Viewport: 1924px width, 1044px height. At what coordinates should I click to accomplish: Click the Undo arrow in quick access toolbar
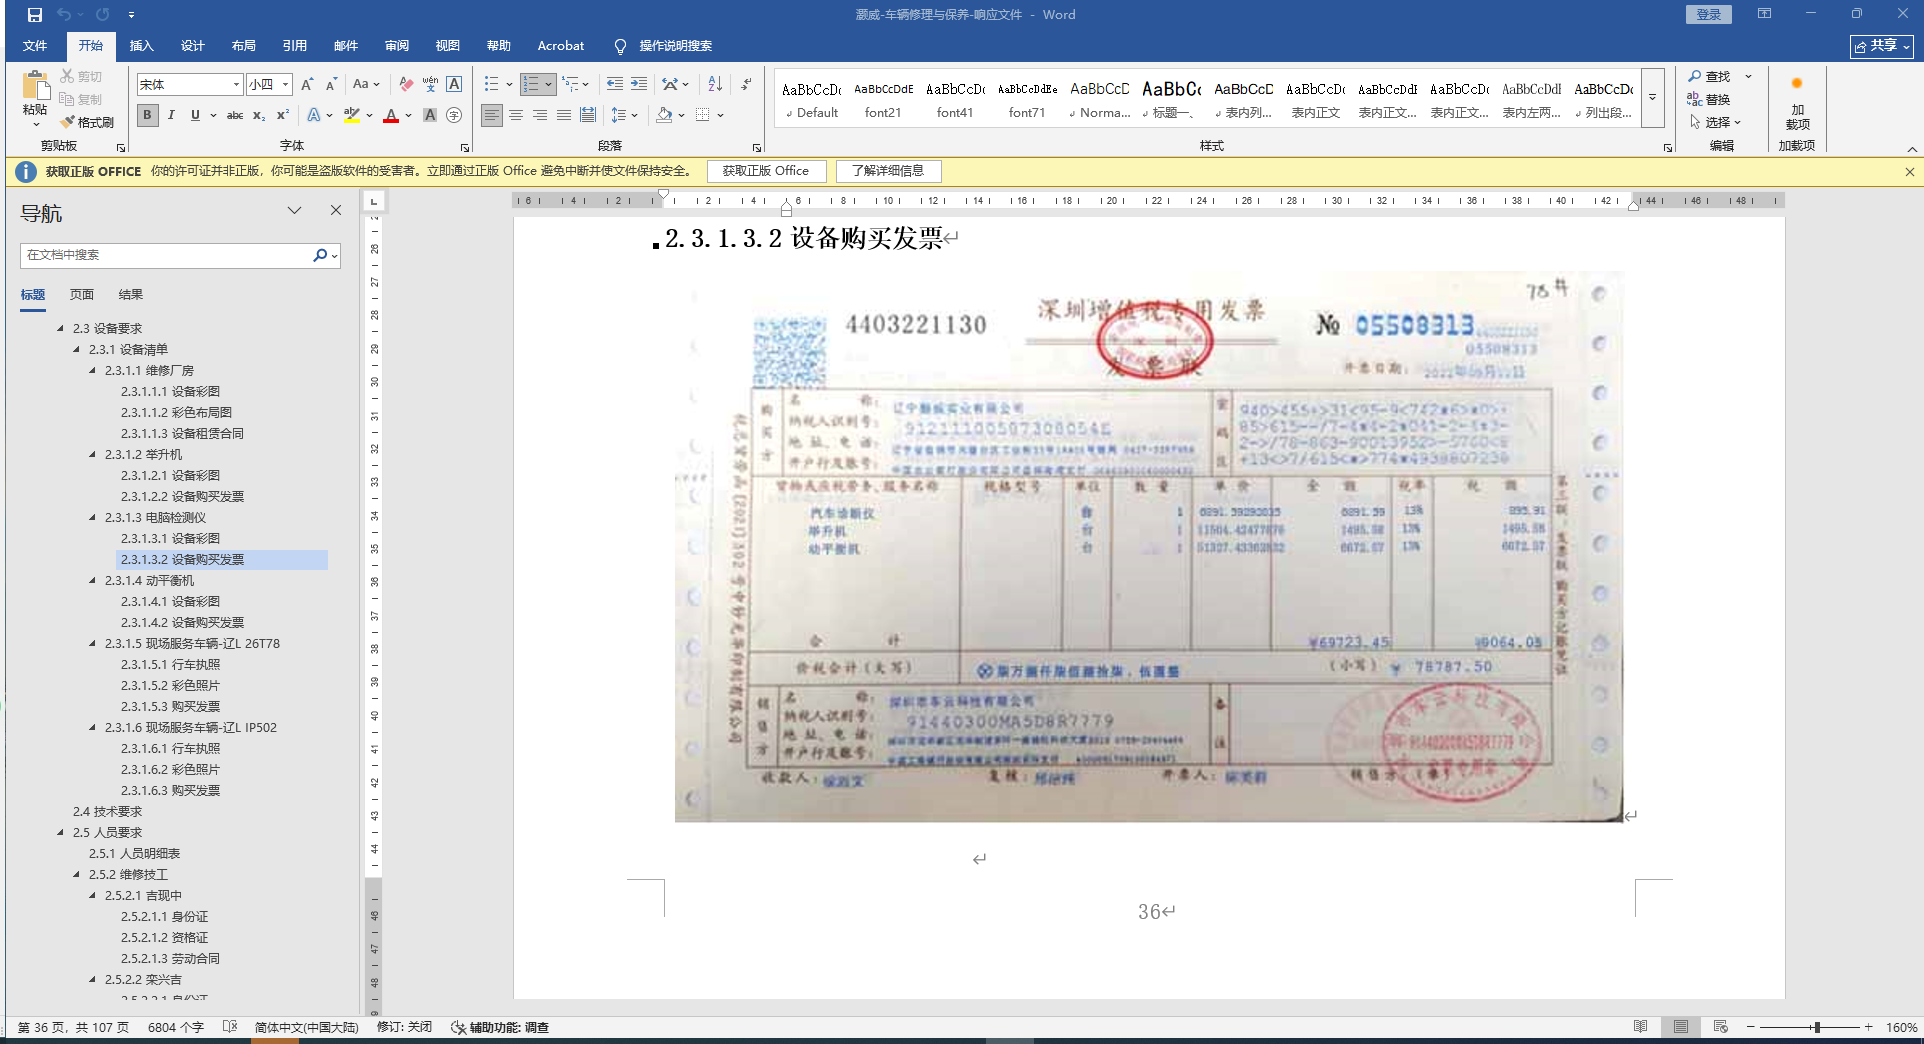point(64,15)
